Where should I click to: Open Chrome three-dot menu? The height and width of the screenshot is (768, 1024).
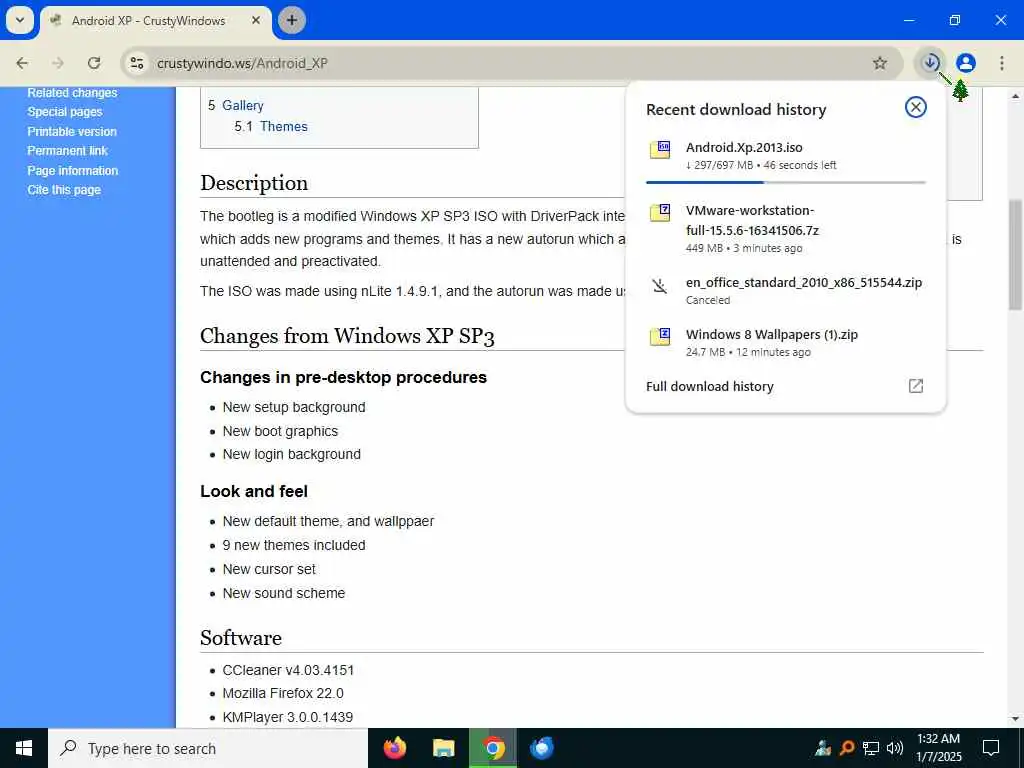[x=1001, y=63]
